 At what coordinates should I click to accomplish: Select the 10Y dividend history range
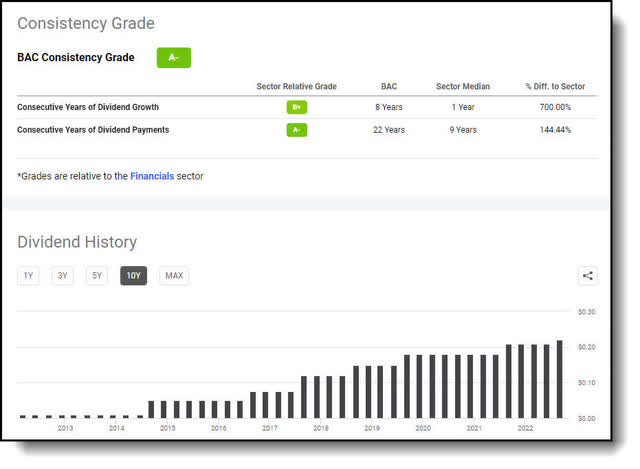(133, 276)
